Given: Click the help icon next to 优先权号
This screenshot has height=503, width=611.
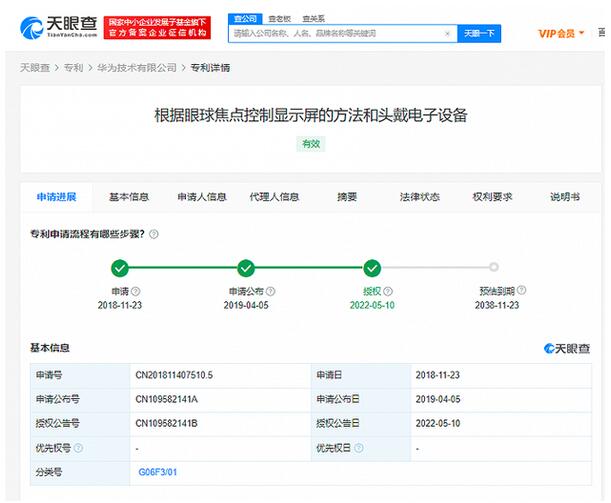Looking at the screenshot, I should click(78, 448).
